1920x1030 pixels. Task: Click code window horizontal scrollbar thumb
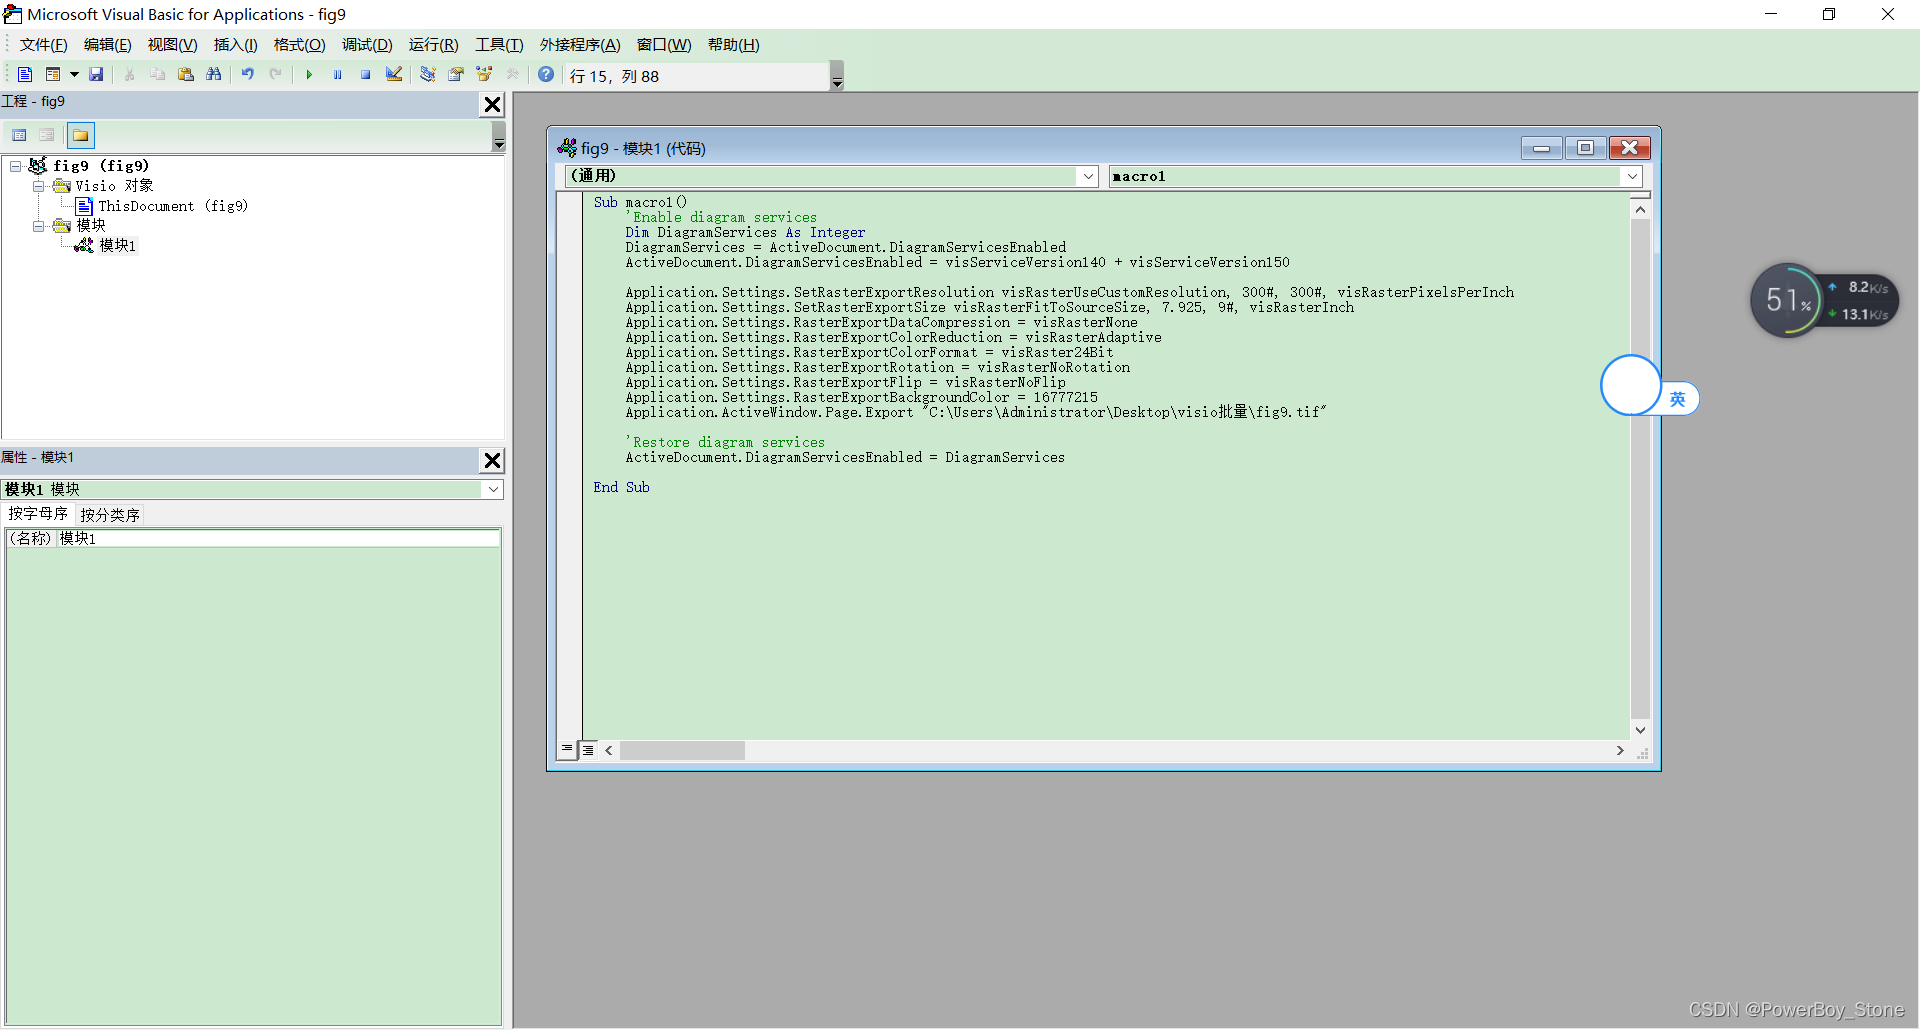682,750
